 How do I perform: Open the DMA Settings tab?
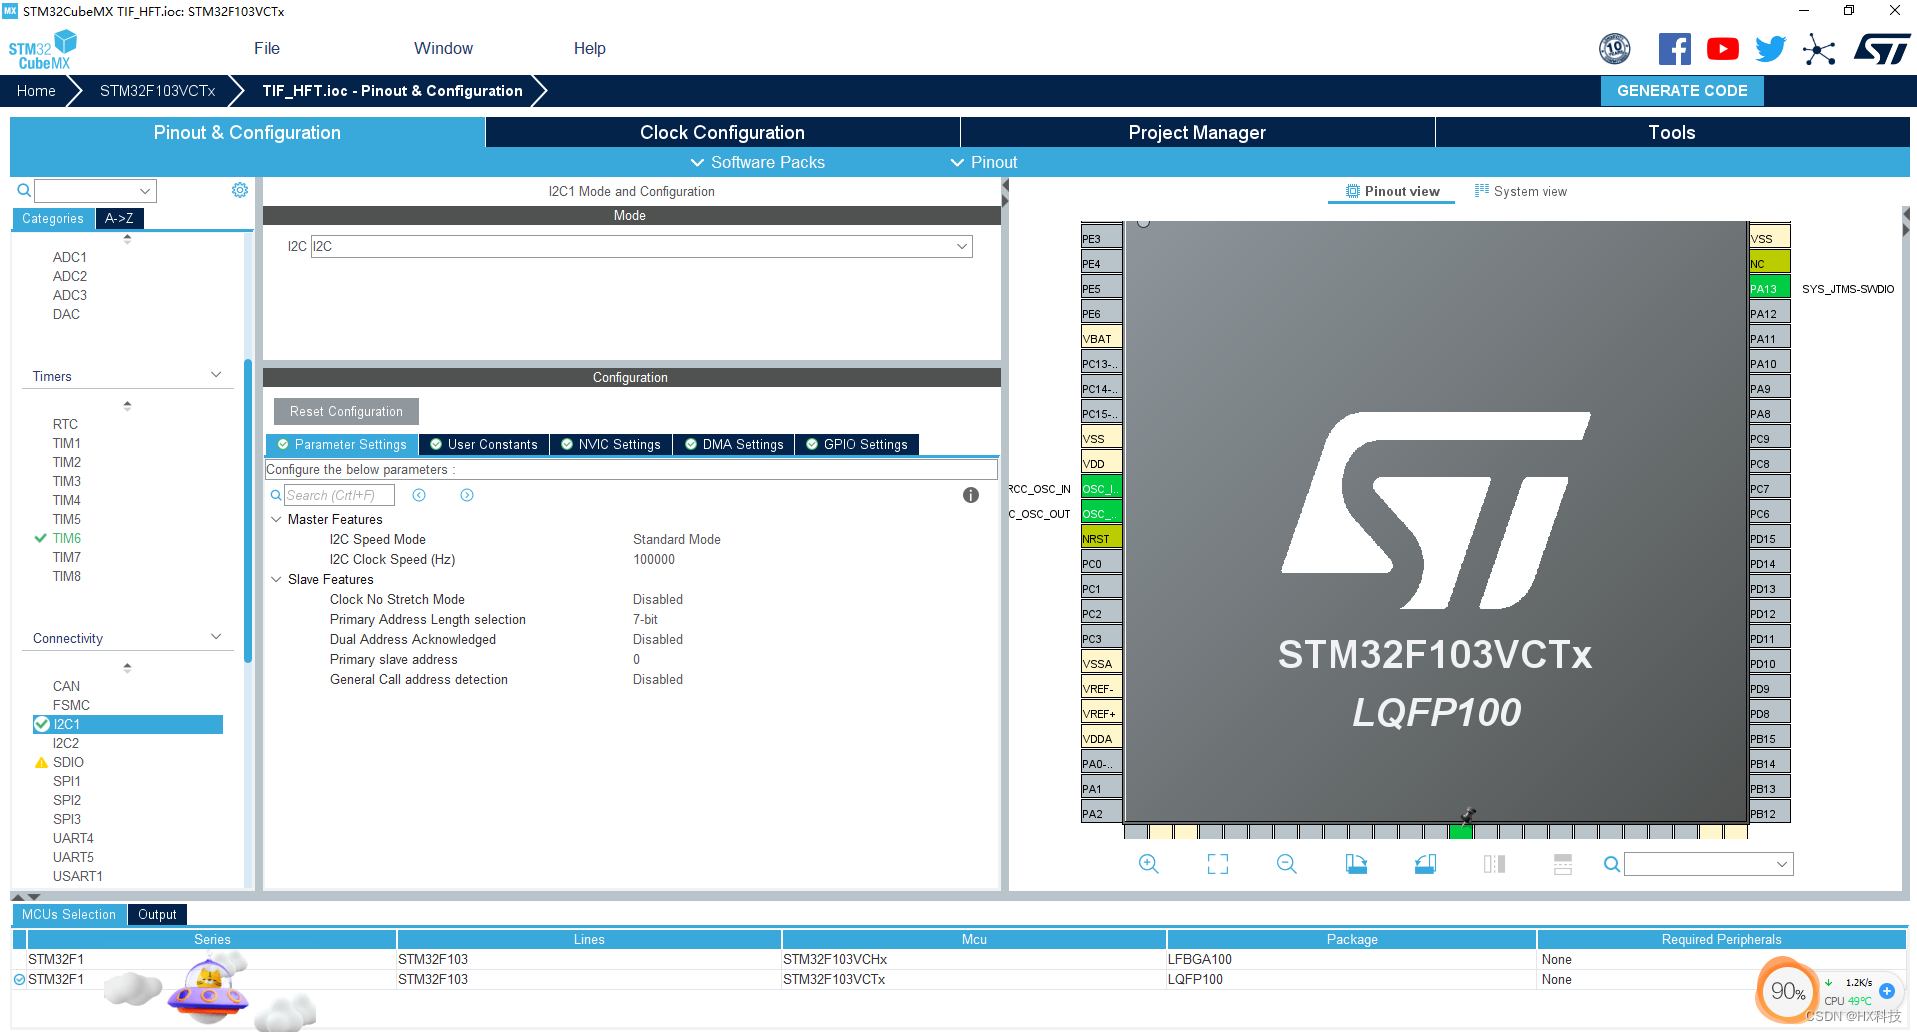[733, 444]
